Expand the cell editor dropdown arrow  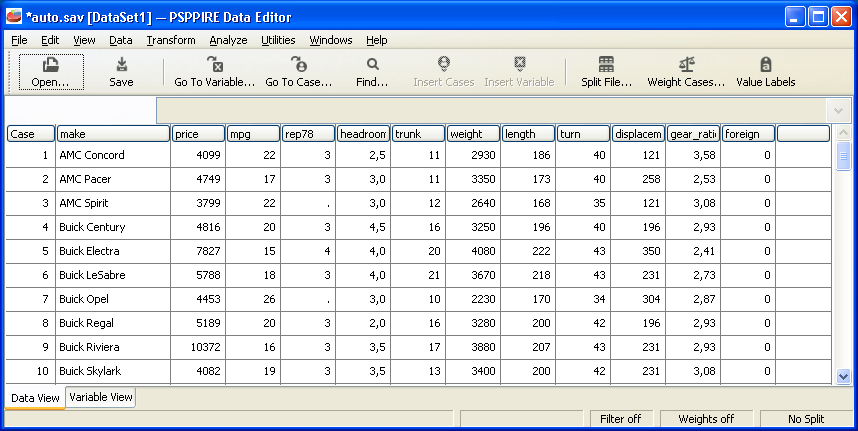[x=838, y=111]
